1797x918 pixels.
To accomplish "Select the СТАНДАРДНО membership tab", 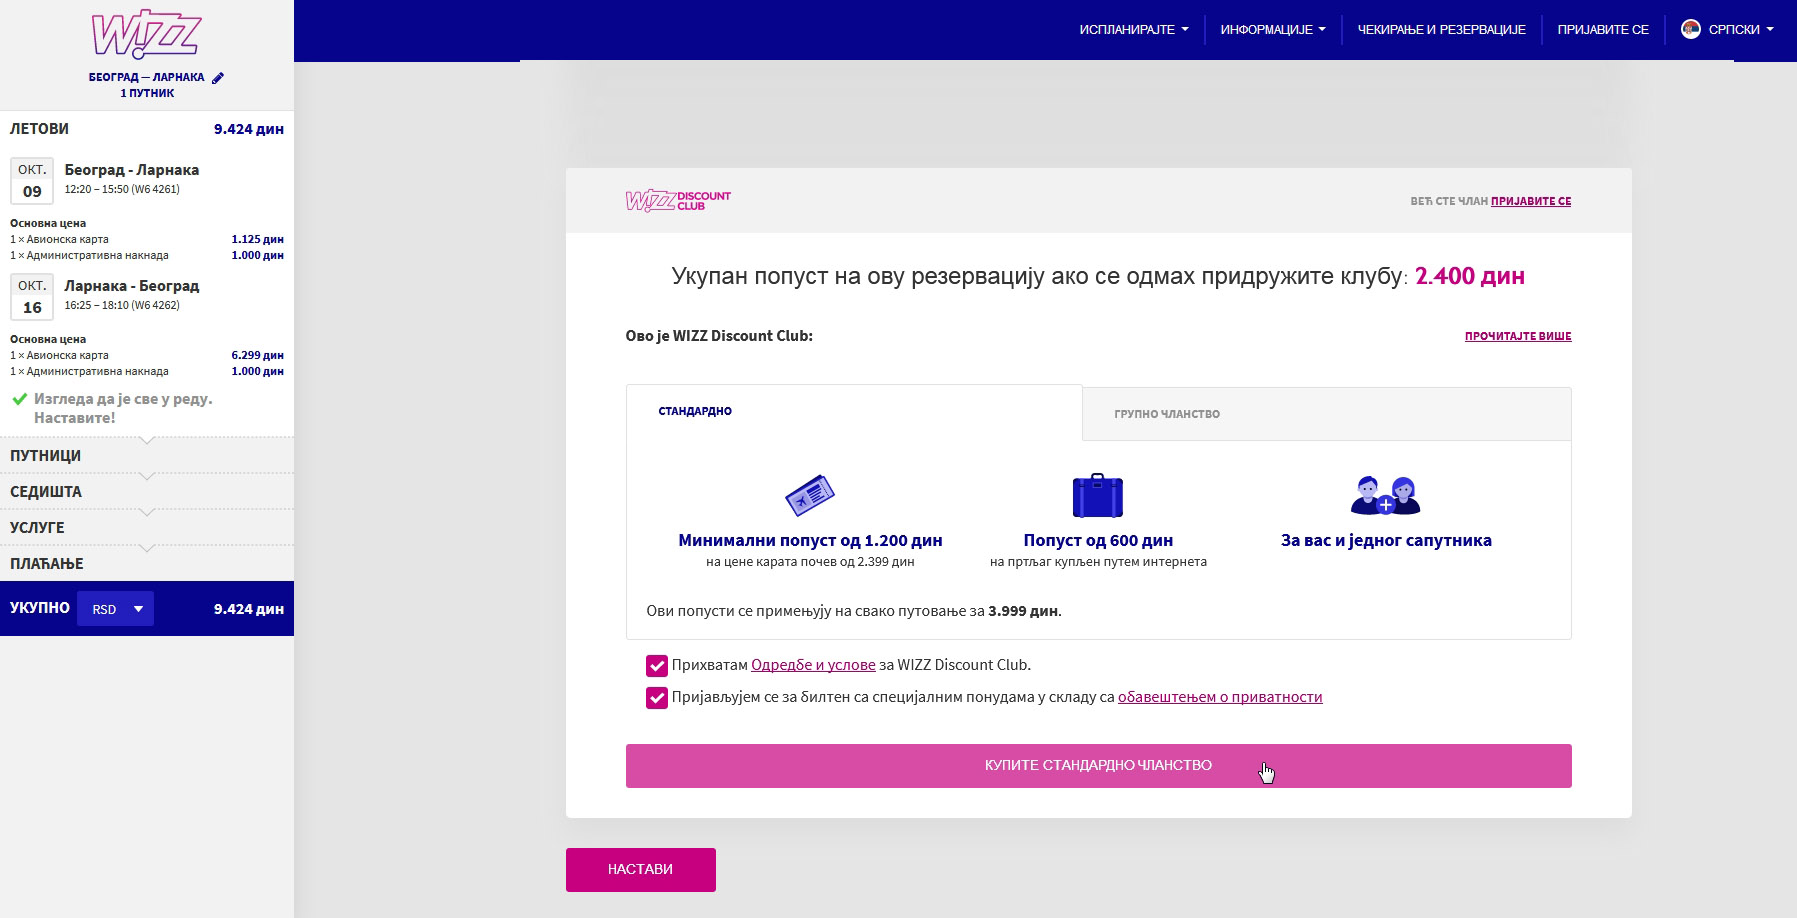I will (x=854, y=412).
